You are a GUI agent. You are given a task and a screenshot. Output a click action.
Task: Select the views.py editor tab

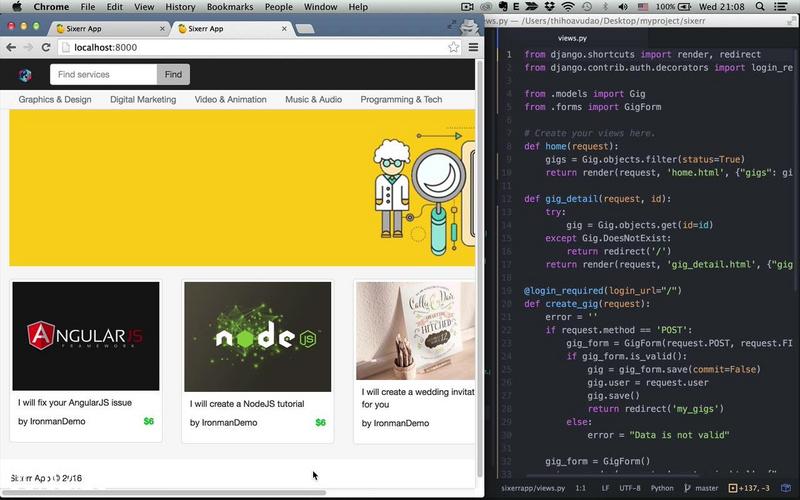tap(572, 38)
